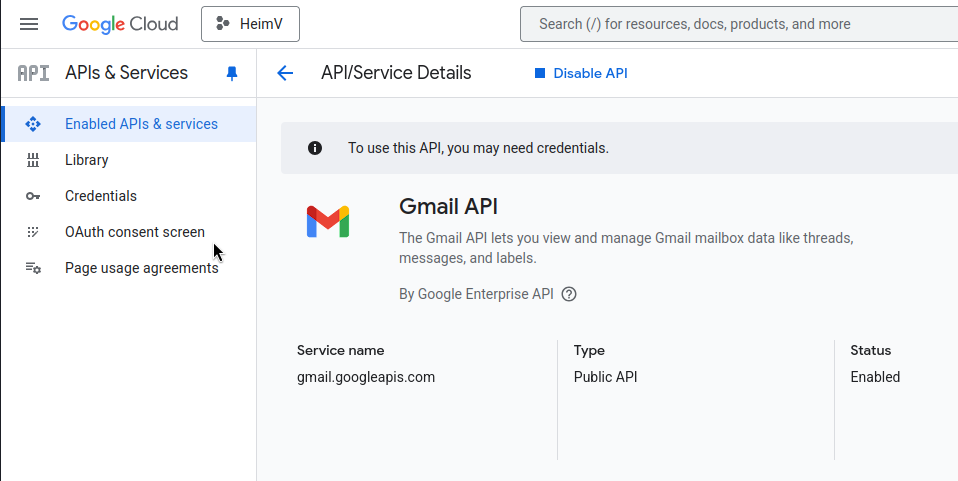Click the info icon in credentials banner
Viewport: 958px width, 481px height.
click(x=315, y=148)
